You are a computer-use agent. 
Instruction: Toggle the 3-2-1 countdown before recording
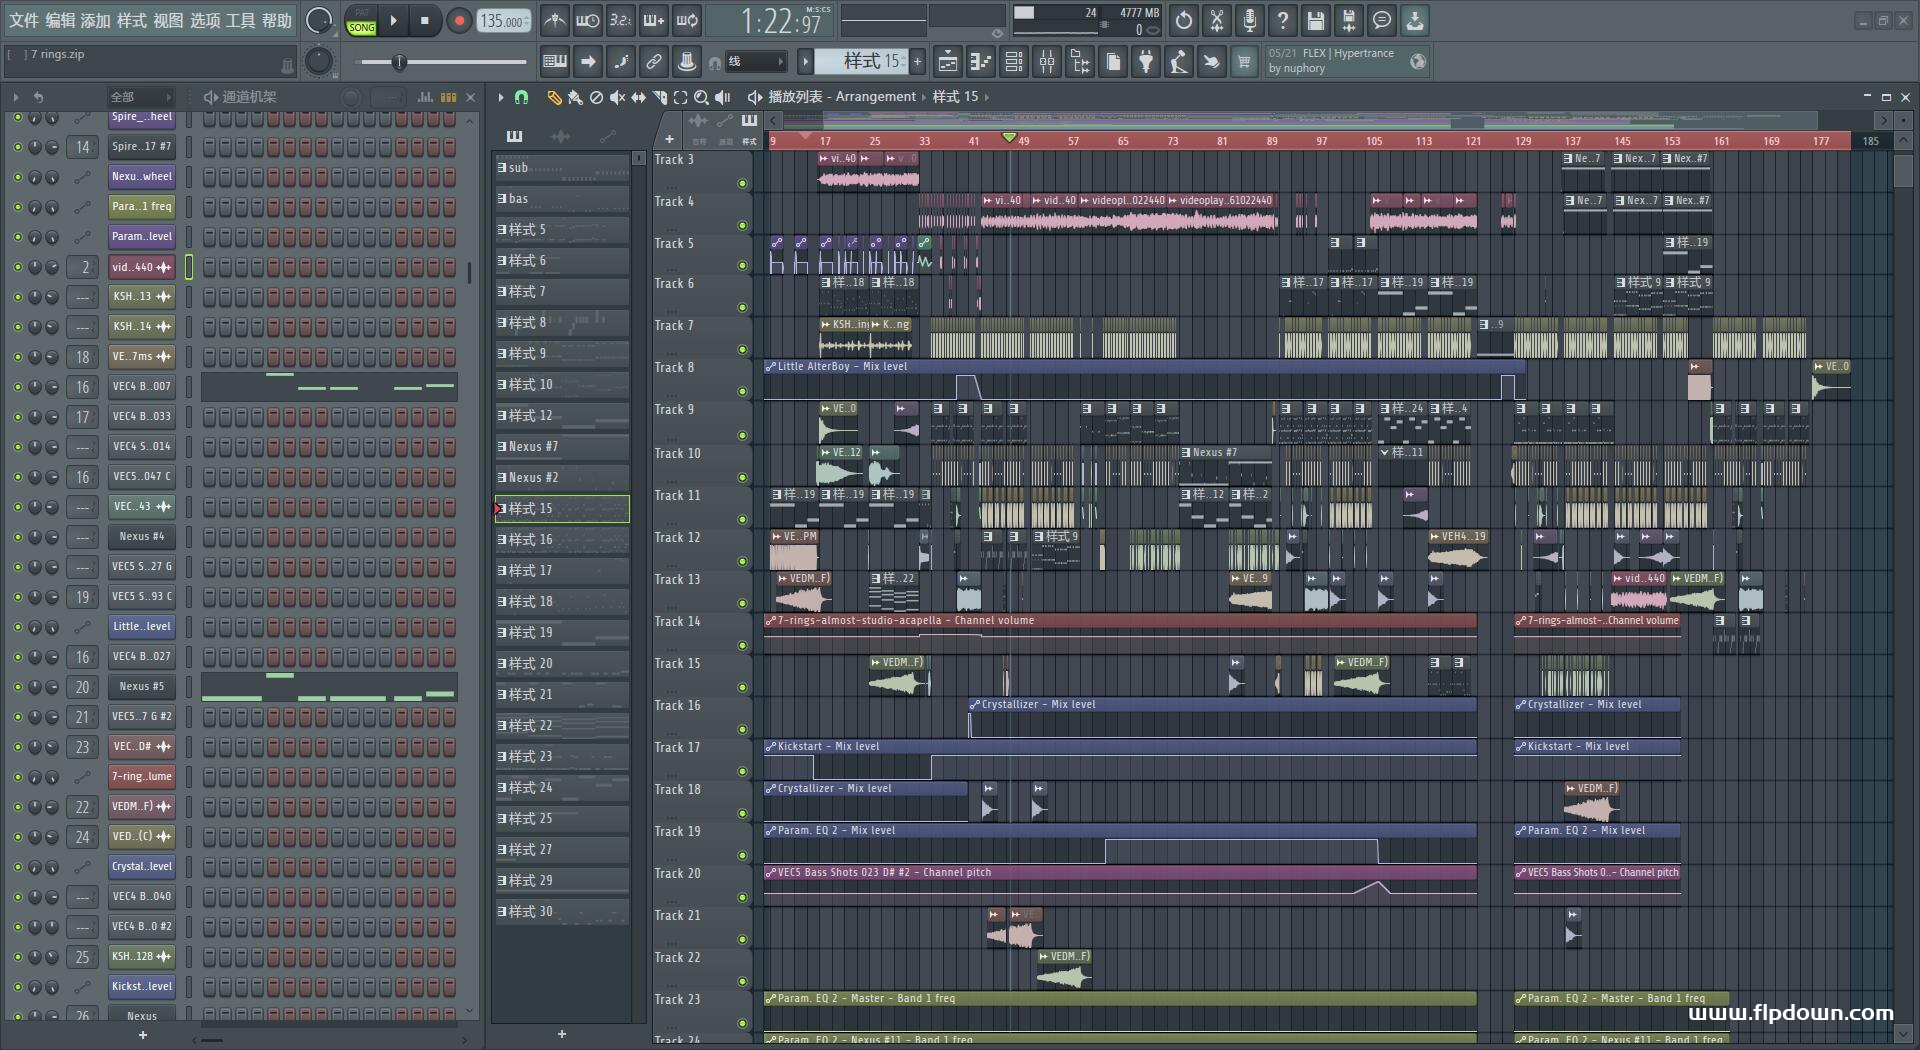pos(621,20)
